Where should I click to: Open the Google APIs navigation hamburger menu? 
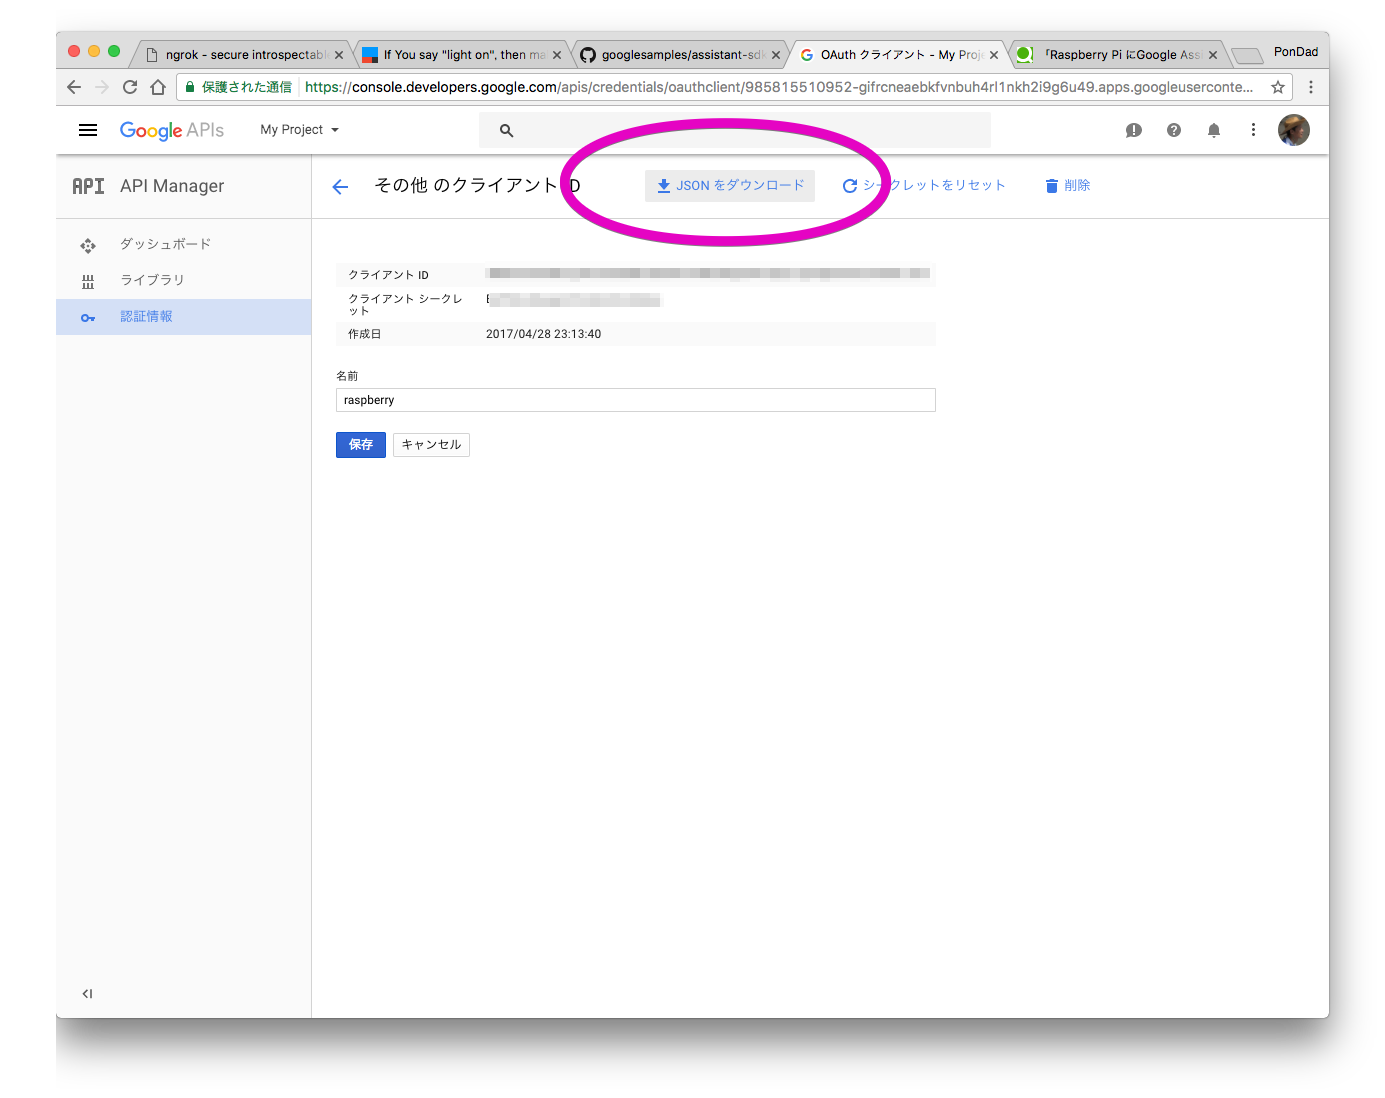click(88, 130)
